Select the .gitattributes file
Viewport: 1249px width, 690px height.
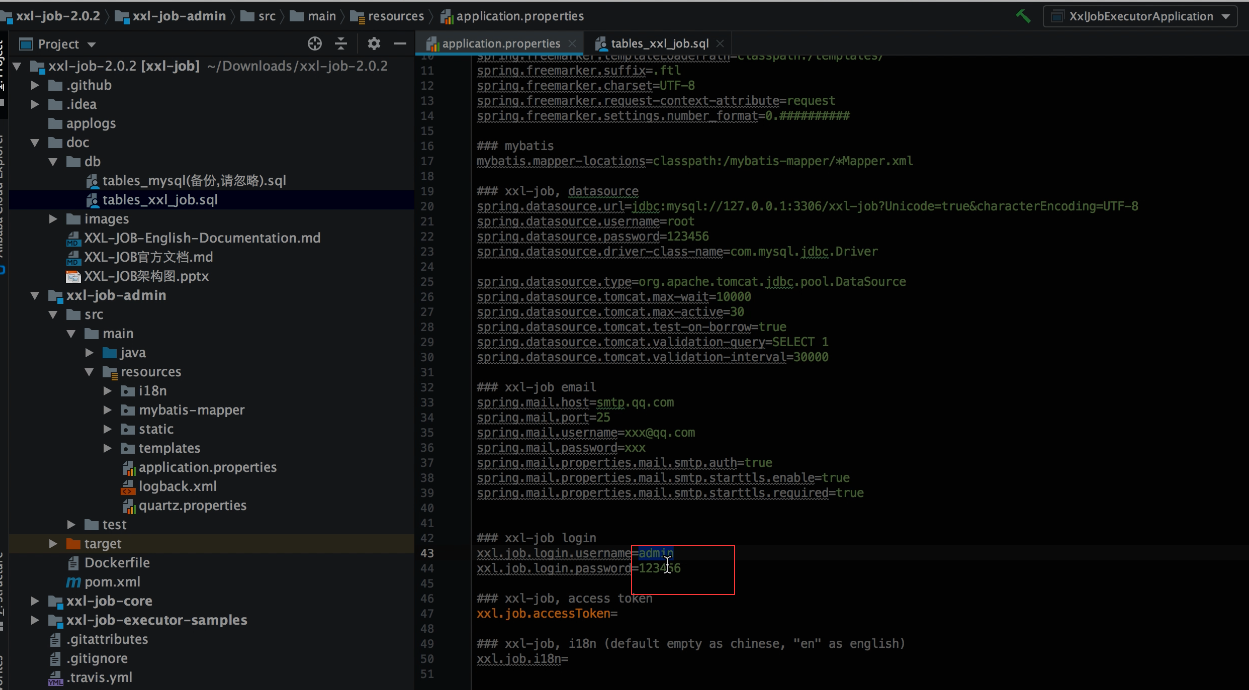point(107,639)
